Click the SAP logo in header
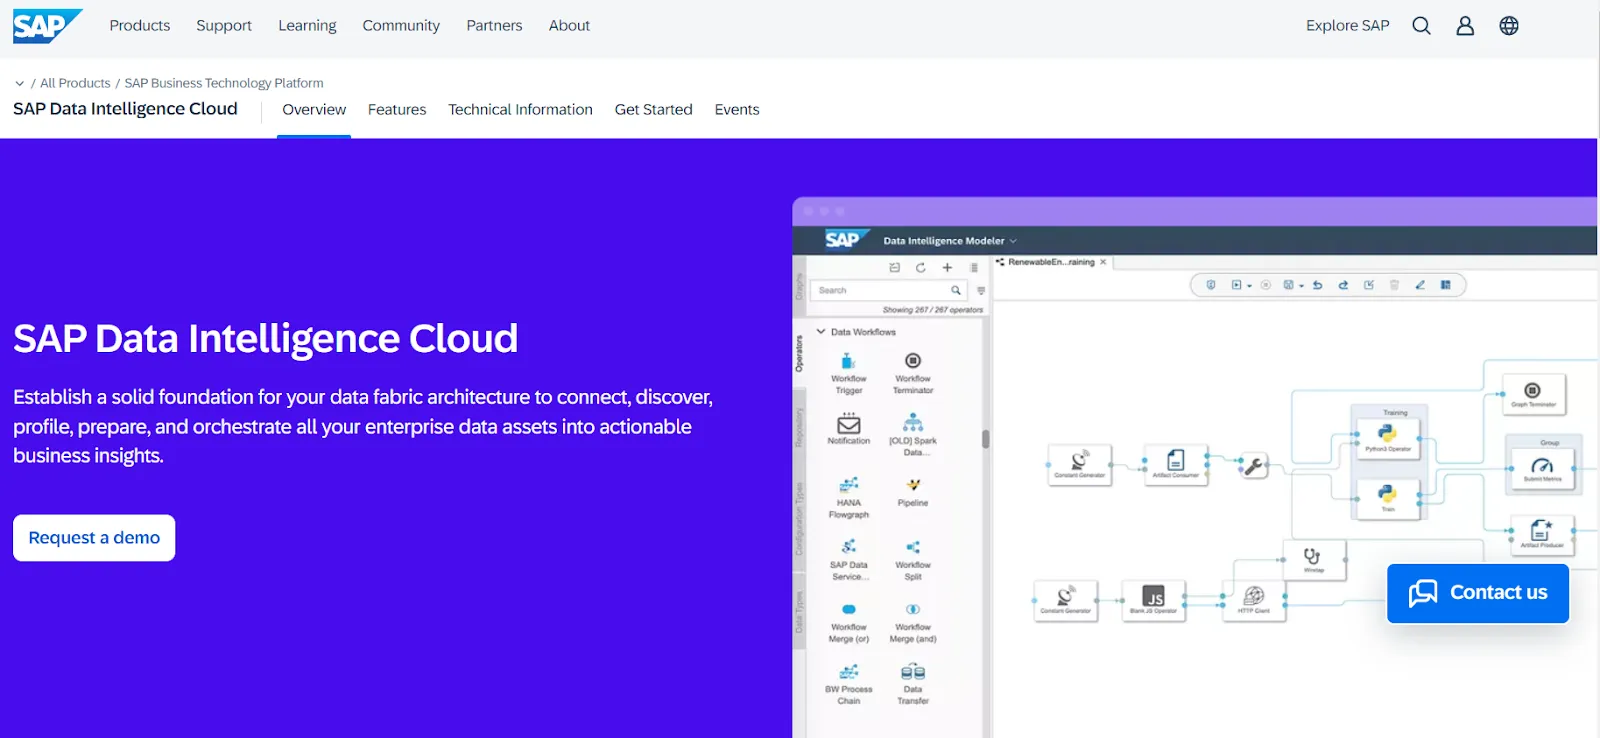The image size is (1600, 738). [x=47, y=25]
